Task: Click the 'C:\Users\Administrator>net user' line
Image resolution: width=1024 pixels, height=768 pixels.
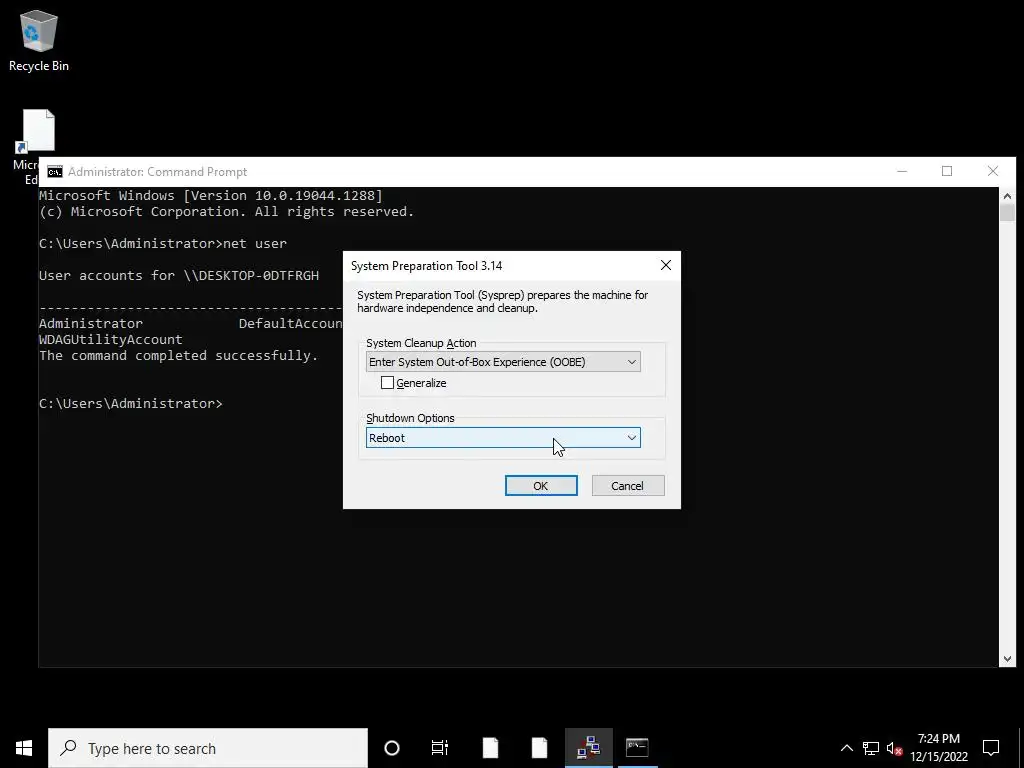Action: 163,244
